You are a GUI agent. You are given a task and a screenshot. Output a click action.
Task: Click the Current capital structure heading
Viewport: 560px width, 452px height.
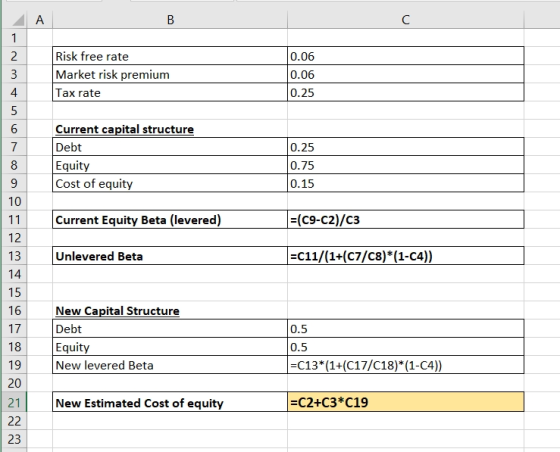[124, 129]
